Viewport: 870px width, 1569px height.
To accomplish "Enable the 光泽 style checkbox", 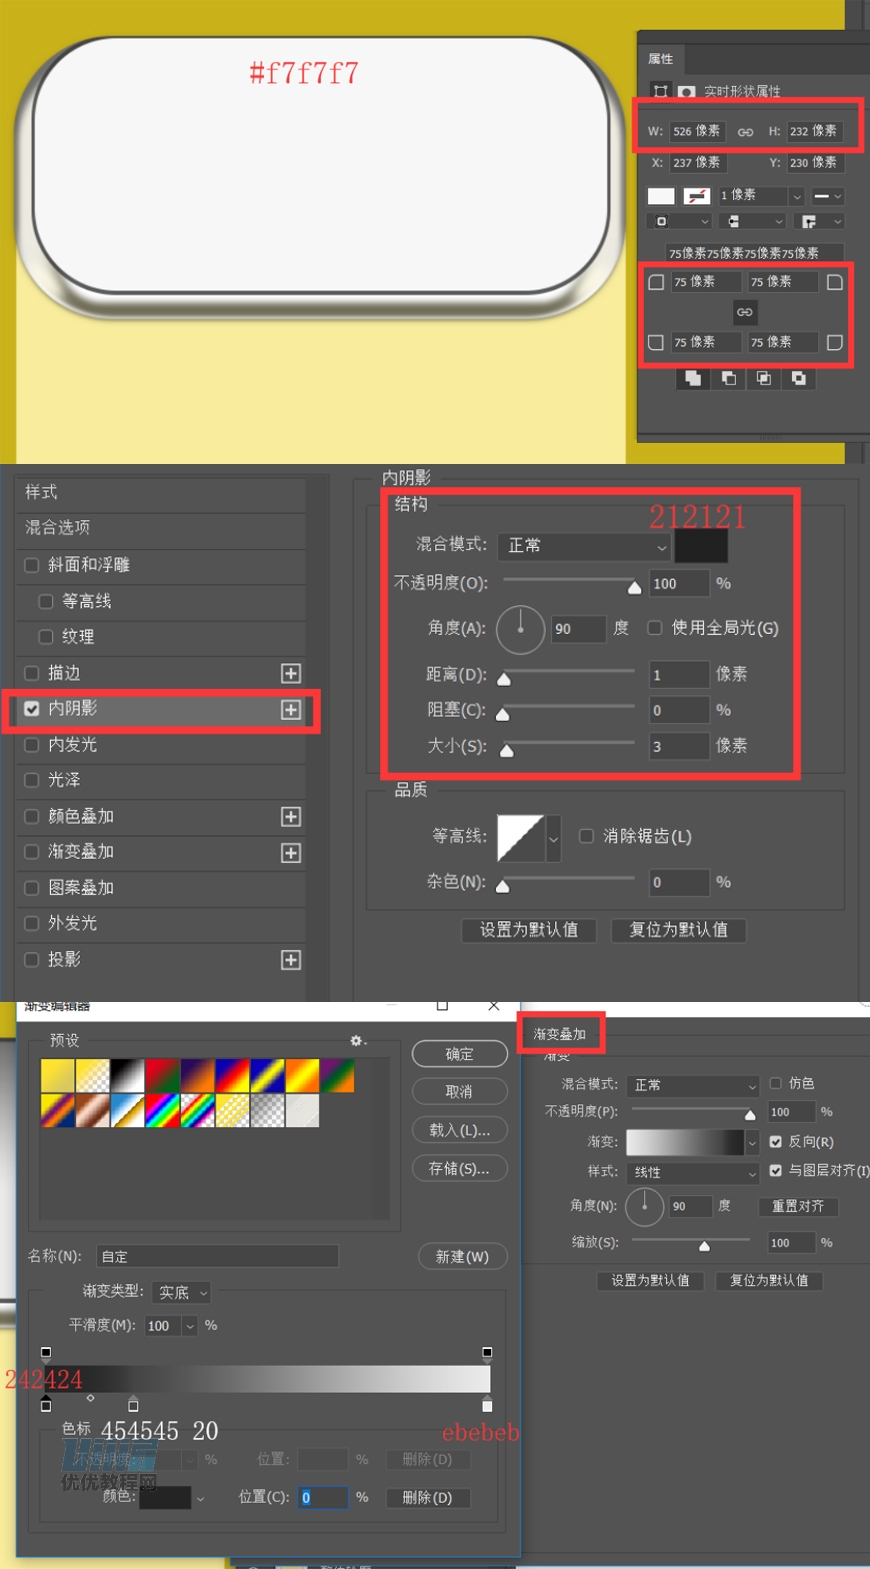I will [x=32, y=780].
